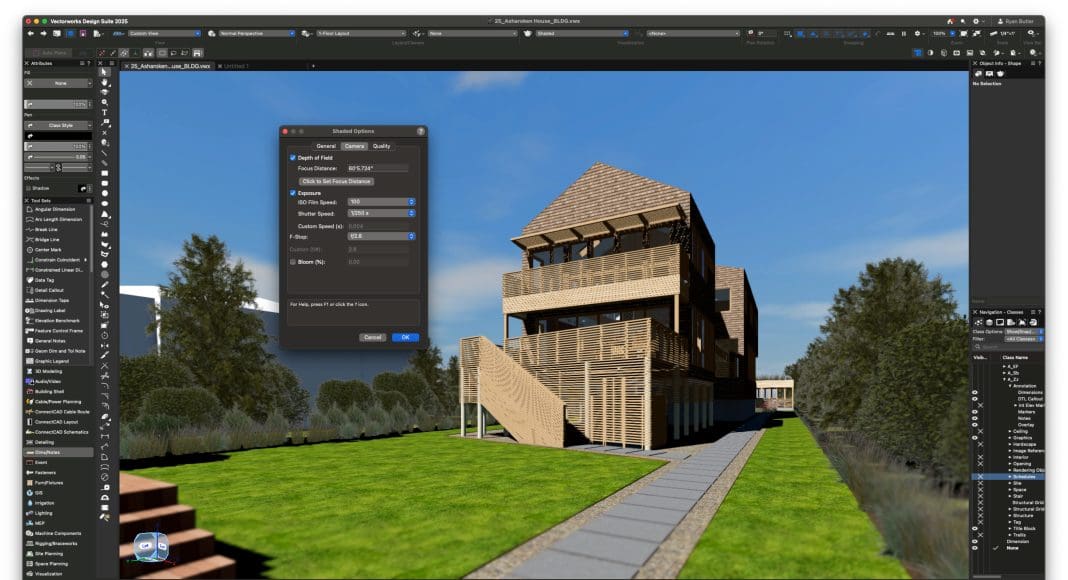Click the OK button
Viewport: 1068px width, 580px height.
pos(405,337)
